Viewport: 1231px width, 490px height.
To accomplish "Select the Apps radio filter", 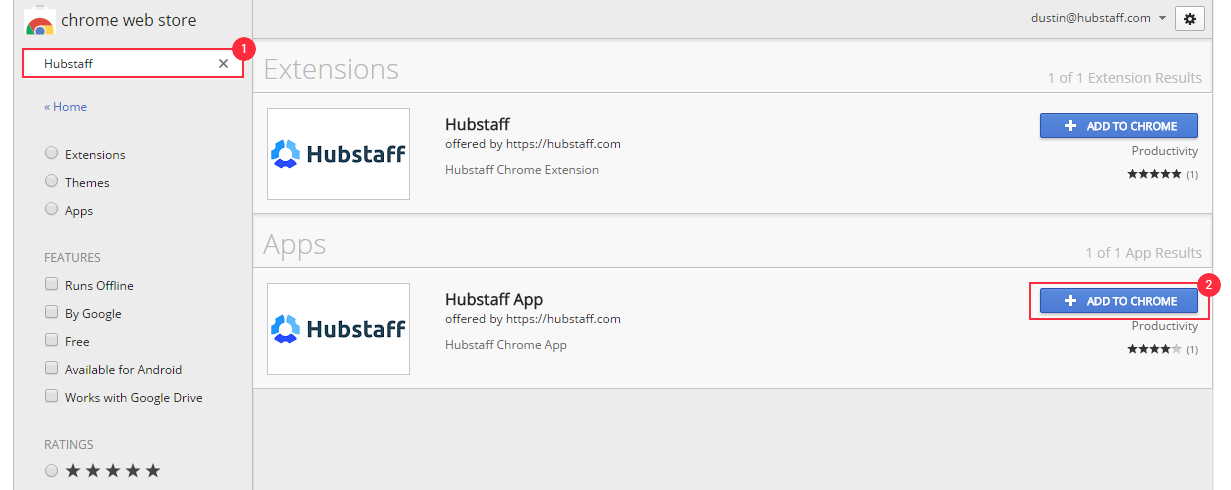I will (51, 209).
